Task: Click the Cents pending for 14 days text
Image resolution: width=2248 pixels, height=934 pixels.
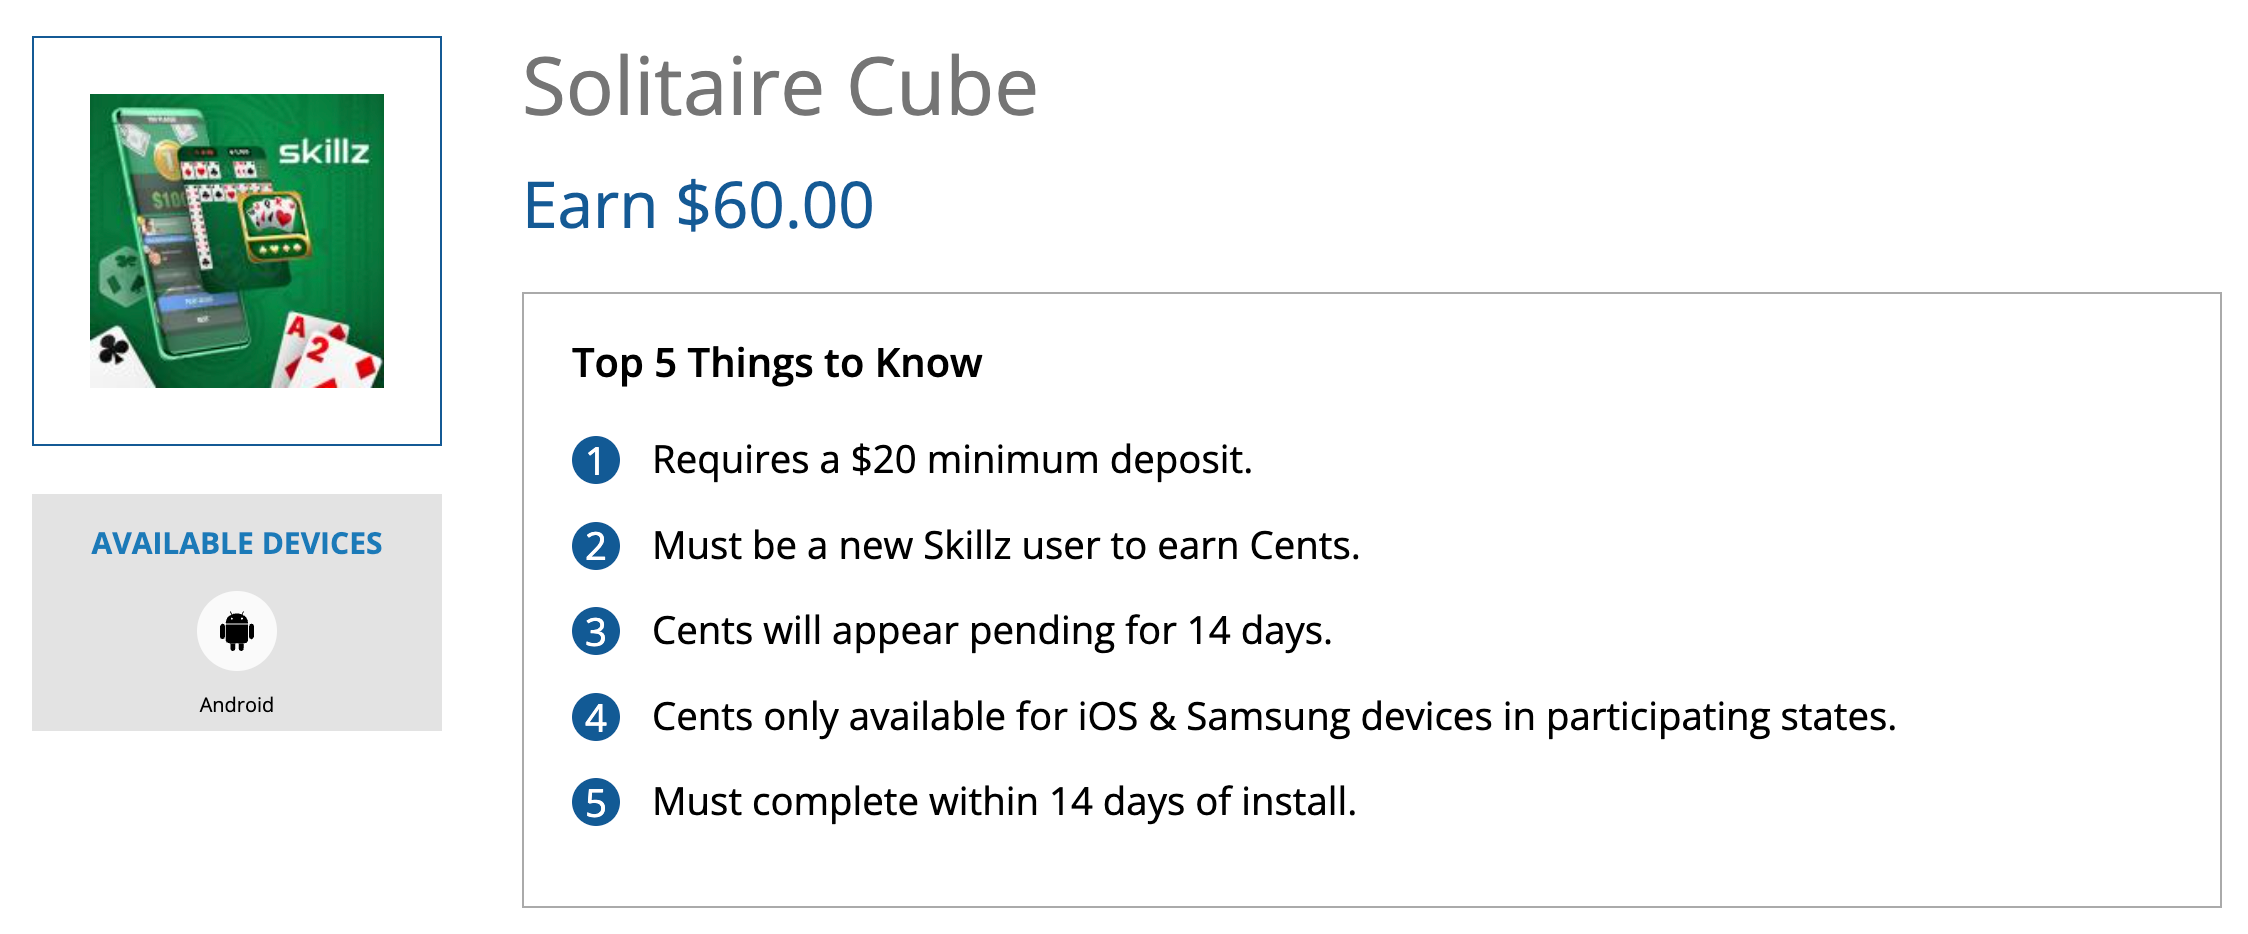Action: (x=992, y=631)
